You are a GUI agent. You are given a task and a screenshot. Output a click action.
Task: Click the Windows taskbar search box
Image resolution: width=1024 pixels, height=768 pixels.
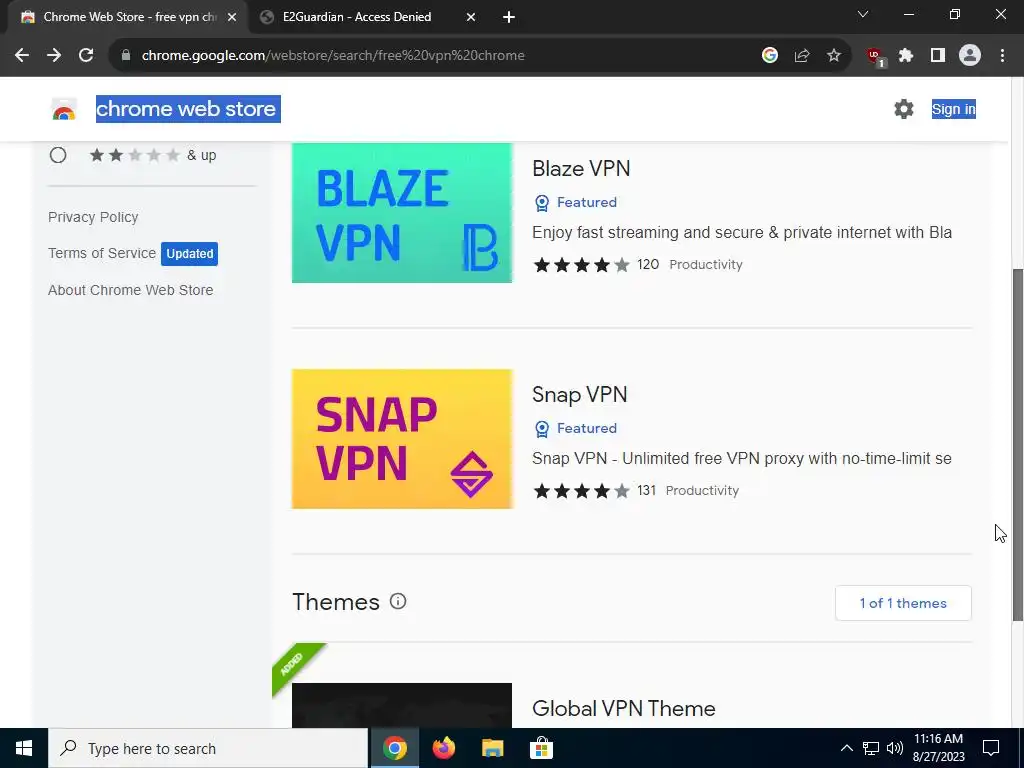(208, 748)
